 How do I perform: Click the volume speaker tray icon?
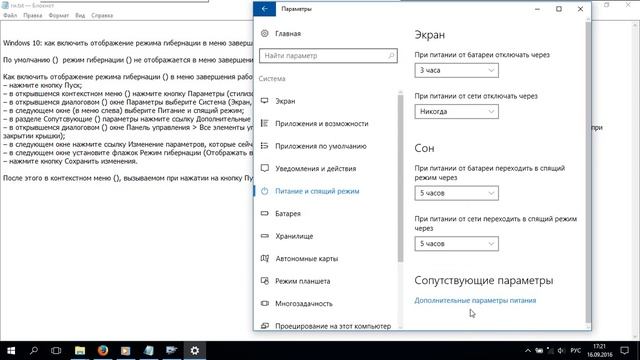(x=561, y=351)
